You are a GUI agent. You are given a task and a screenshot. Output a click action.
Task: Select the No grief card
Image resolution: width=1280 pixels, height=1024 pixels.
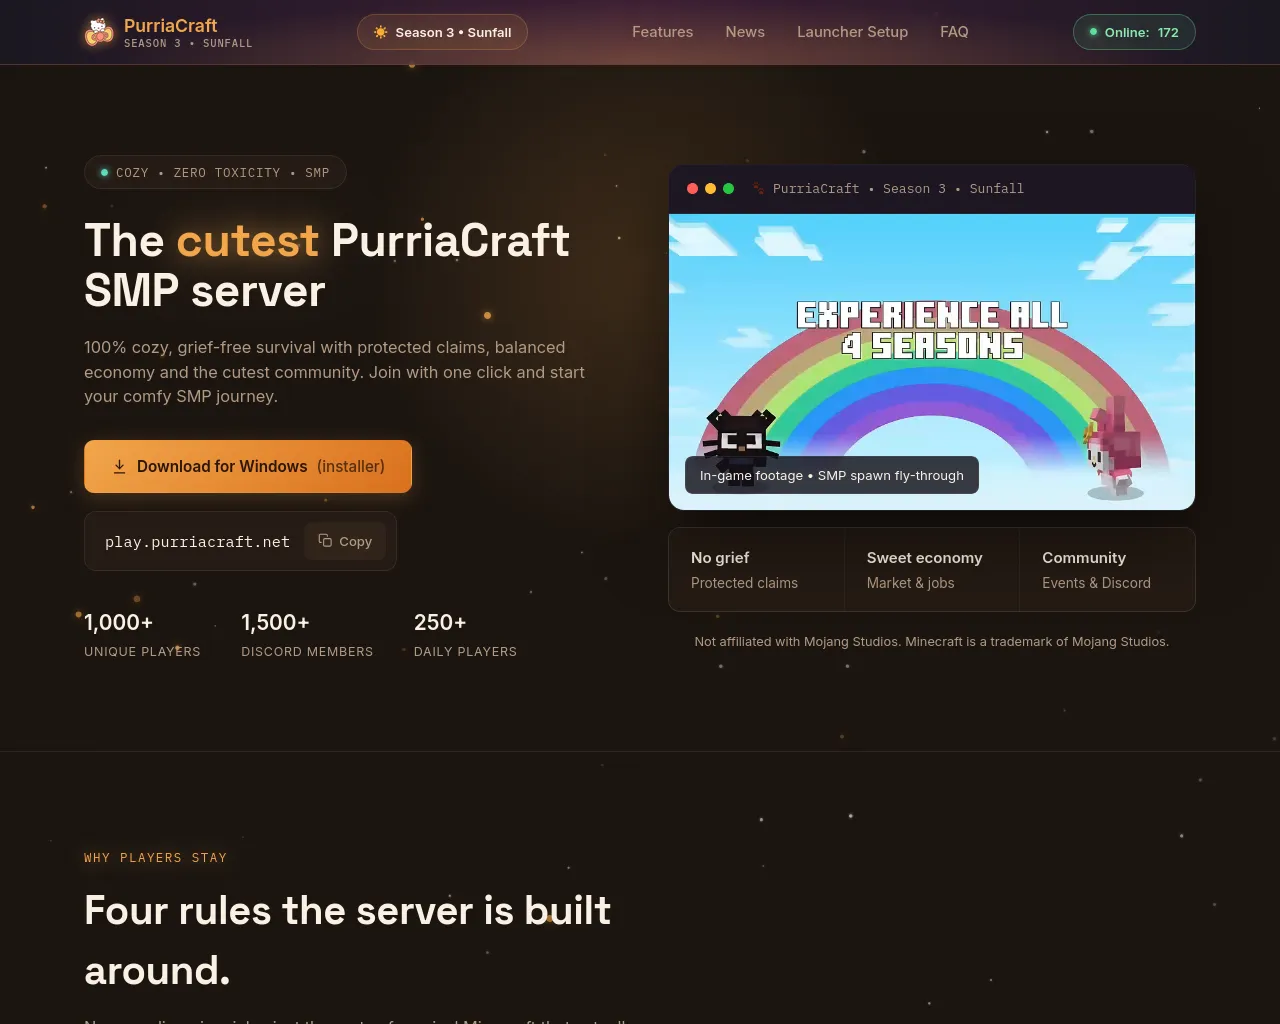(x=756, y=569)
